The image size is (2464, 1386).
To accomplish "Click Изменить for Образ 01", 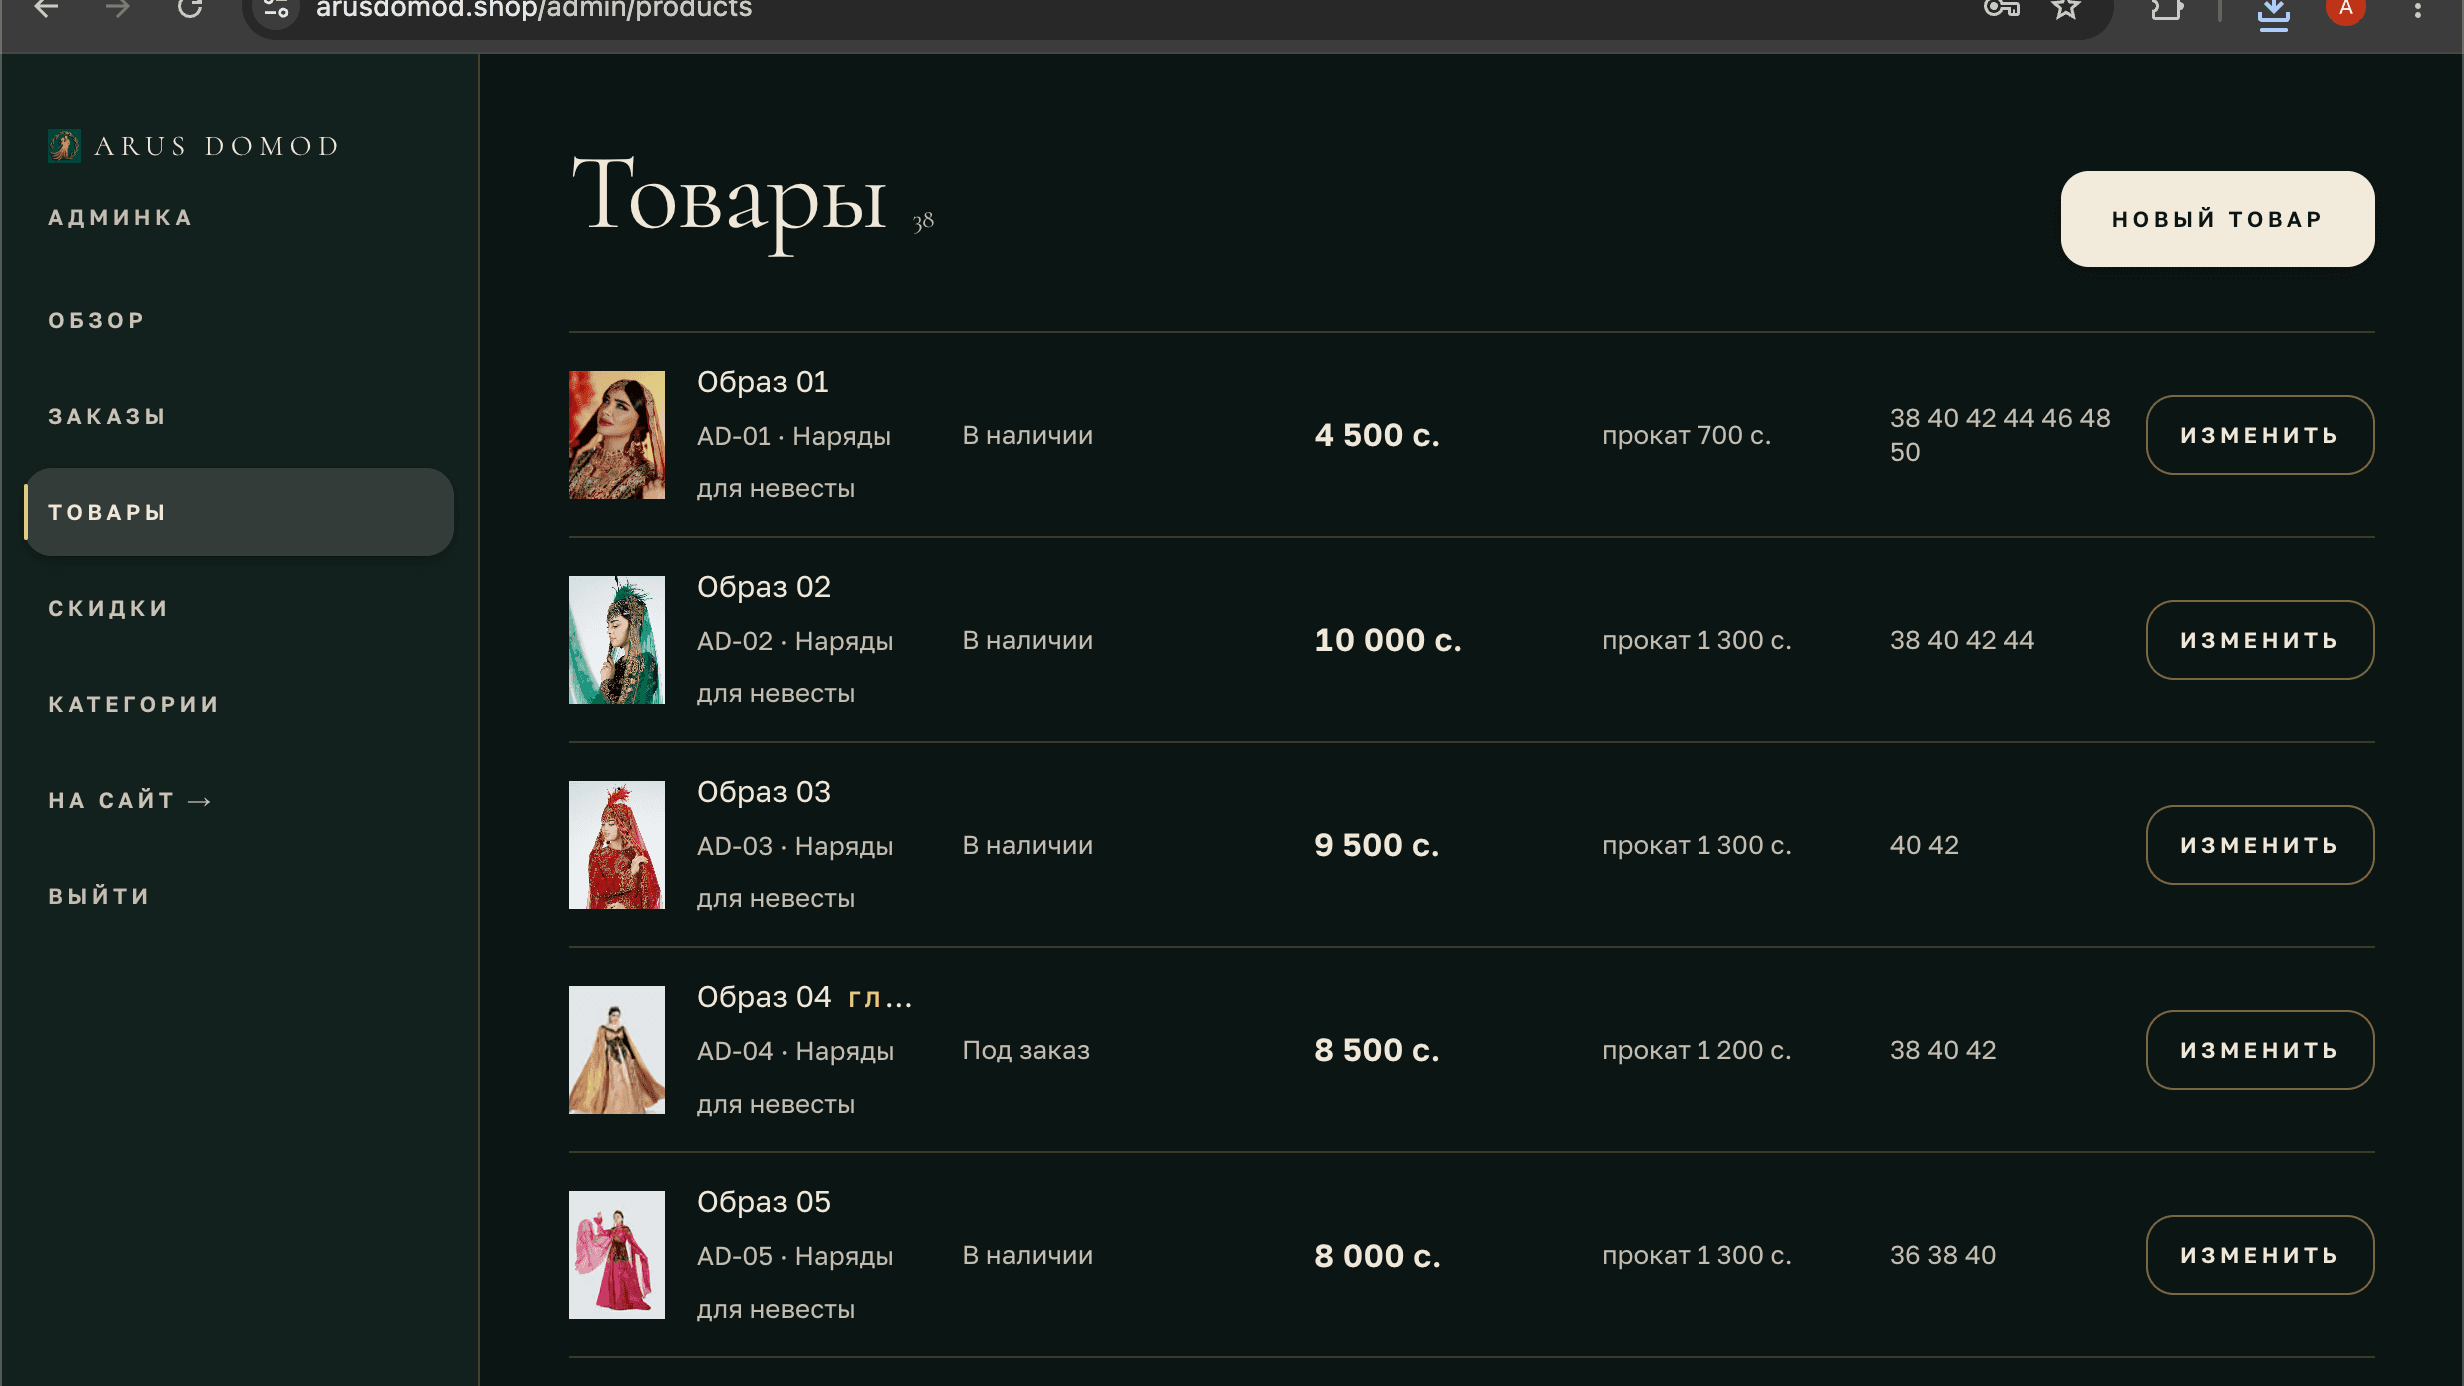I will pyautogui.click(x=2260, y=435).
